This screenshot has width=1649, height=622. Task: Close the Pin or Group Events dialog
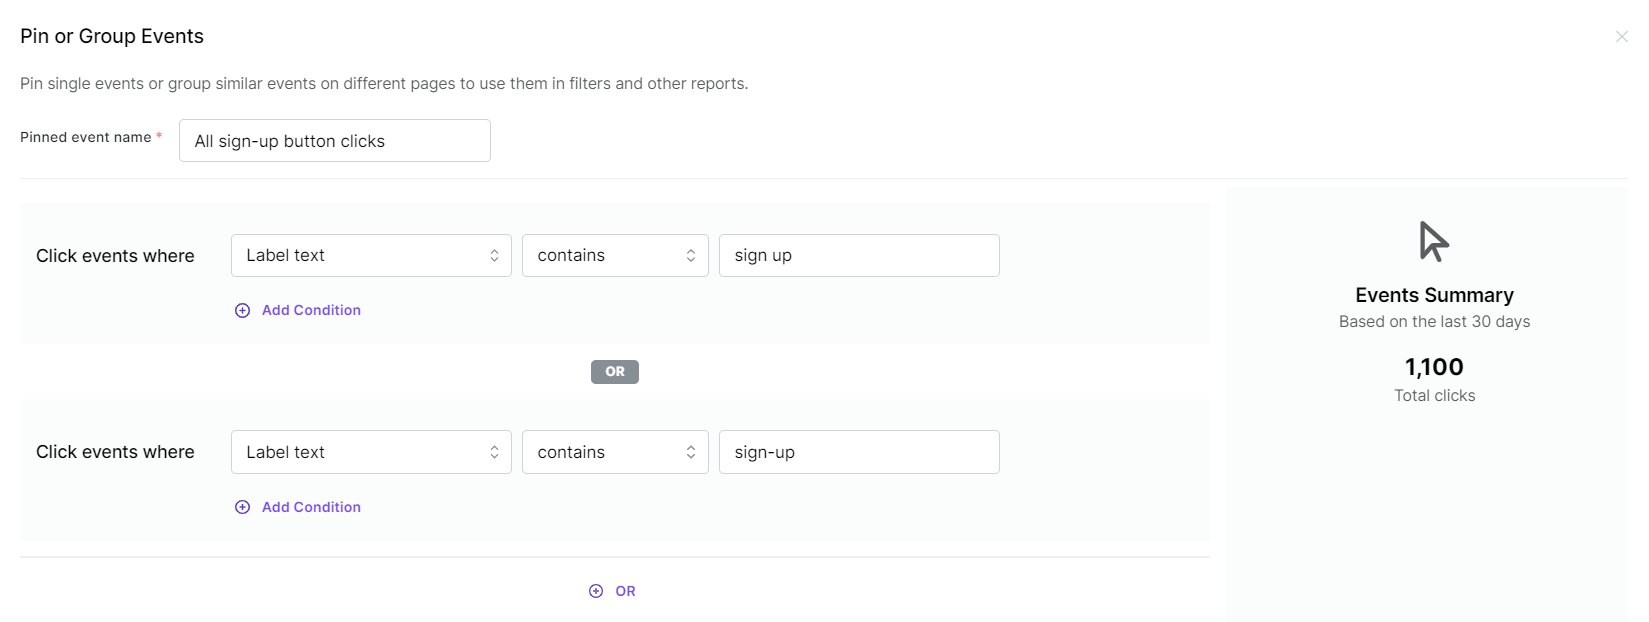click(x=1621, y=37)
